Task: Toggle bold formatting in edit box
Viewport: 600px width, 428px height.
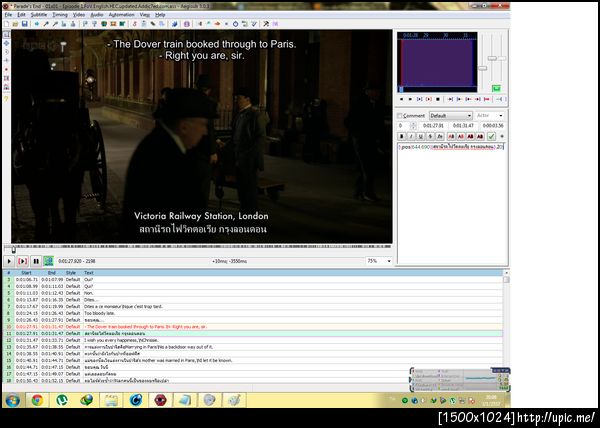Action: pyautogui.click(x=401, y=136)
